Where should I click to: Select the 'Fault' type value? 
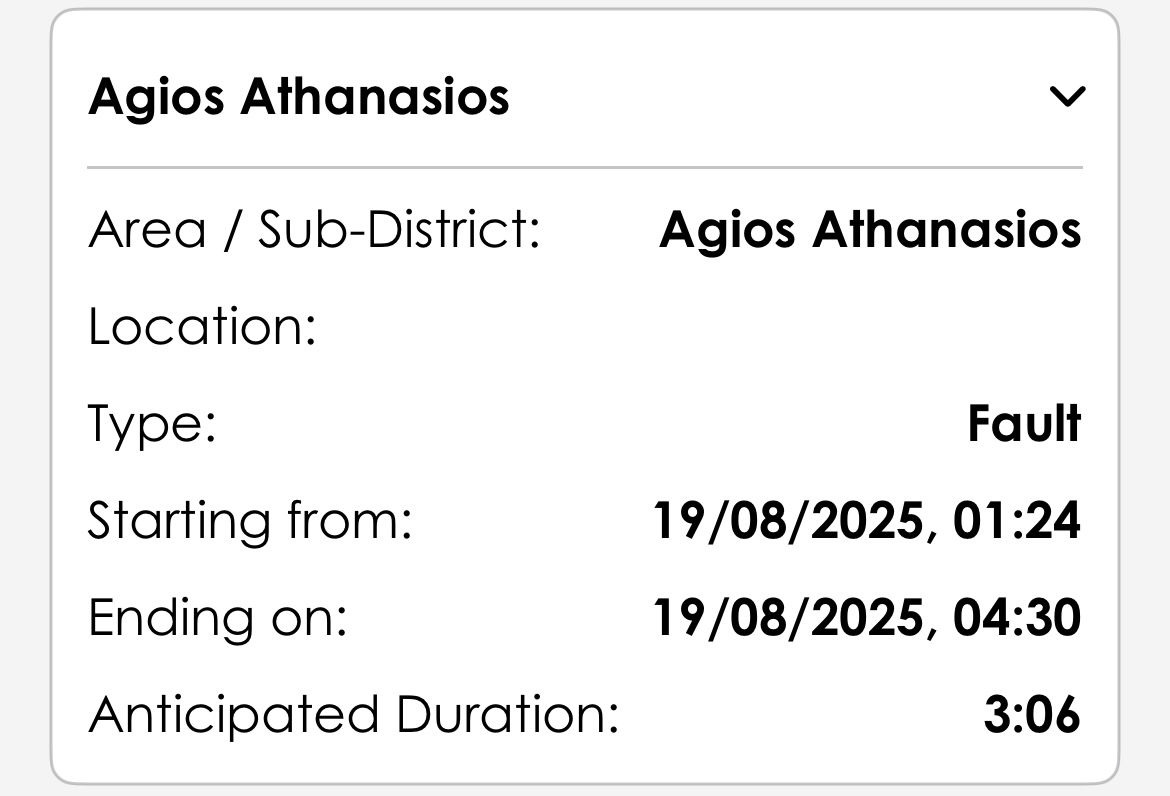(1024, 424)
